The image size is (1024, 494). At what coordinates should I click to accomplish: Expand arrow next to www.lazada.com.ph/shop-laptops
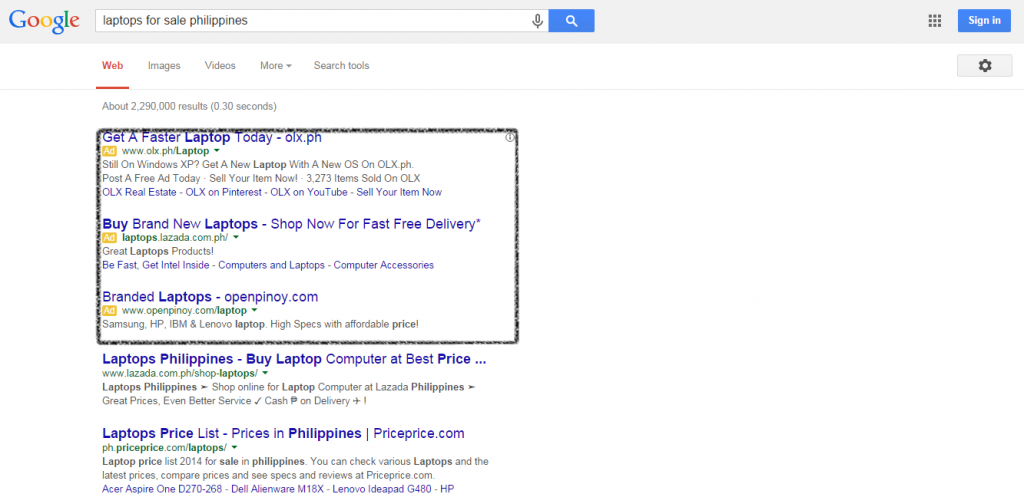(265, 373)
